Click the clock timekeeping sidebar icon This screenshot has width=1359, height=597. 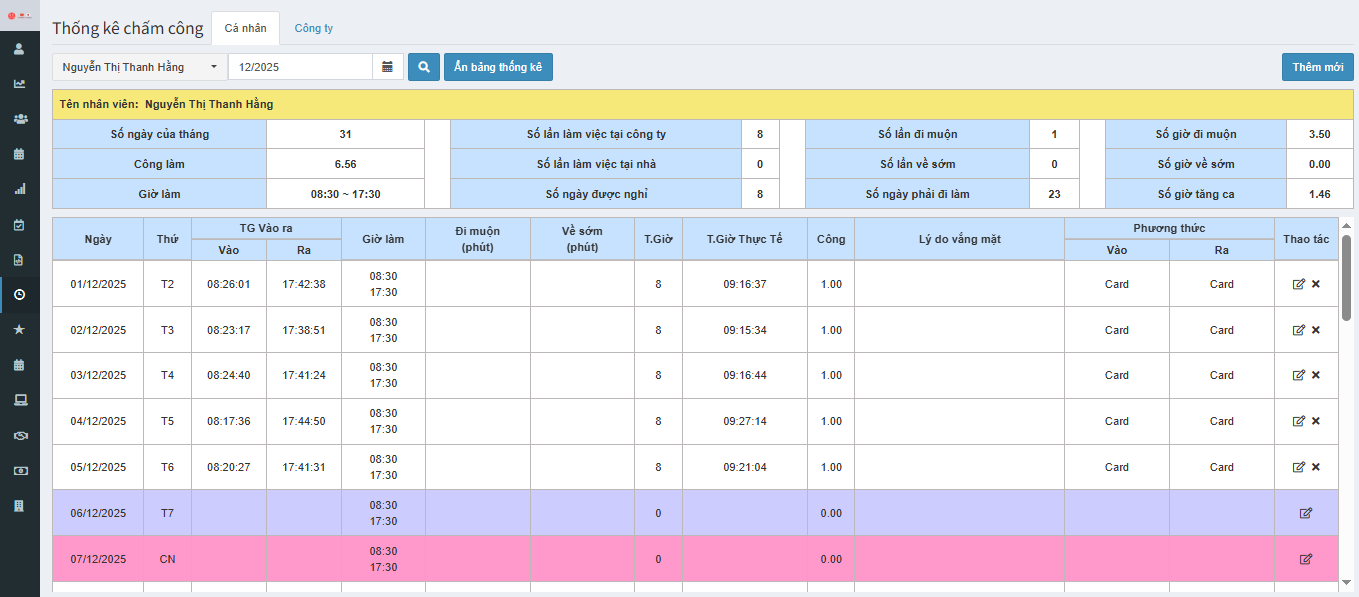(19, 294)
